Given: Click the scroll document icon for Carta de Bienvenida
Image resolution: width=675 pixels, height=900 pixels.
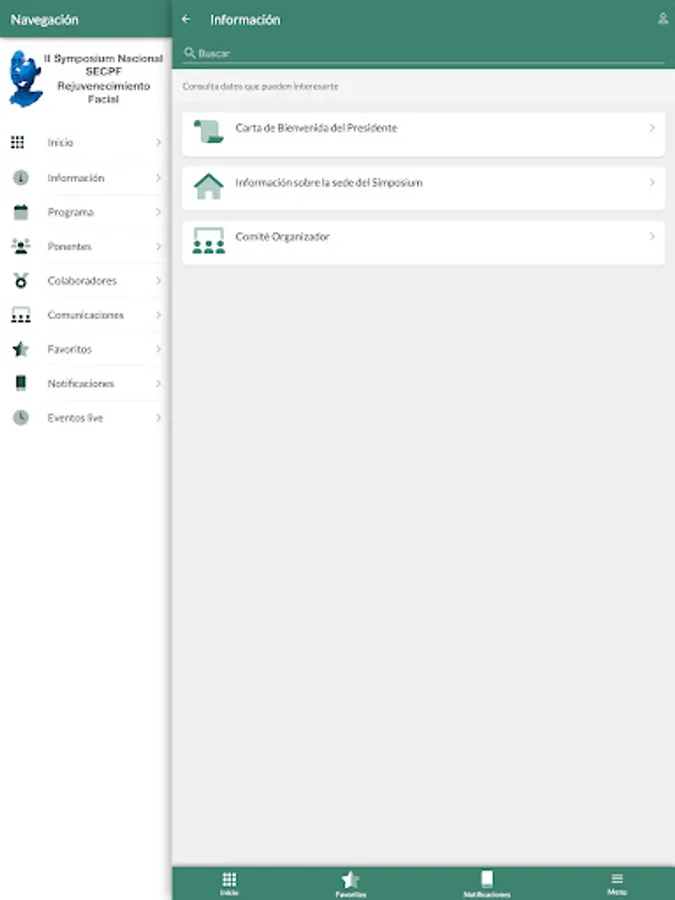Looking at the screenshot, I should 208,131.
